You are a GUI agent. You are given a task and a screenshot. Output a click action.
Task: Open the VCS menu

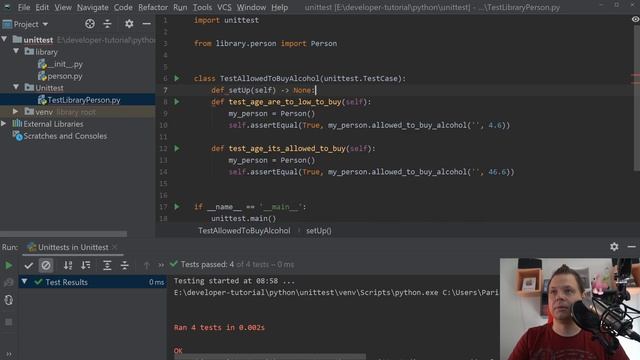[x=224, y=7]
